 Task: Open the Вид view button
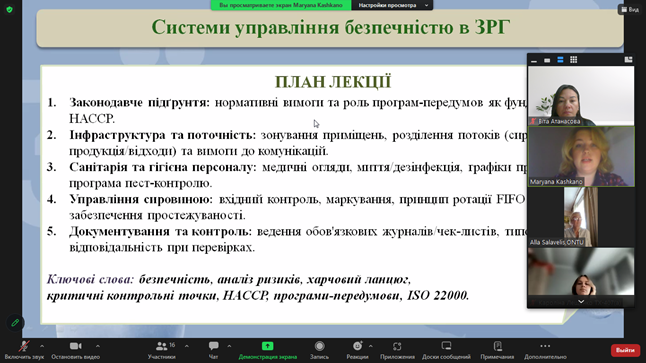[x=630, y=9]
